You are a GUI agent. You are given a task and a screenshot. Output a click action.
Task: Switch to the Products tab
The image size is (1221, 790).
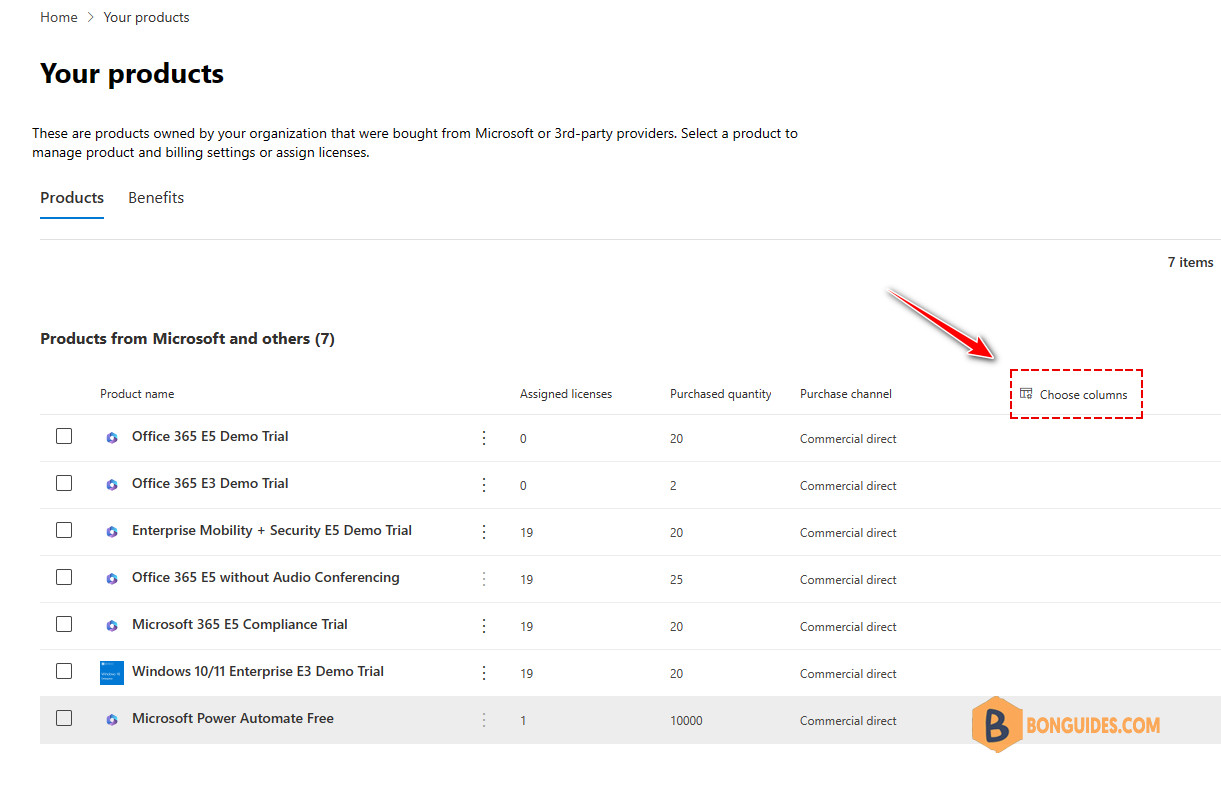point(72,198)
